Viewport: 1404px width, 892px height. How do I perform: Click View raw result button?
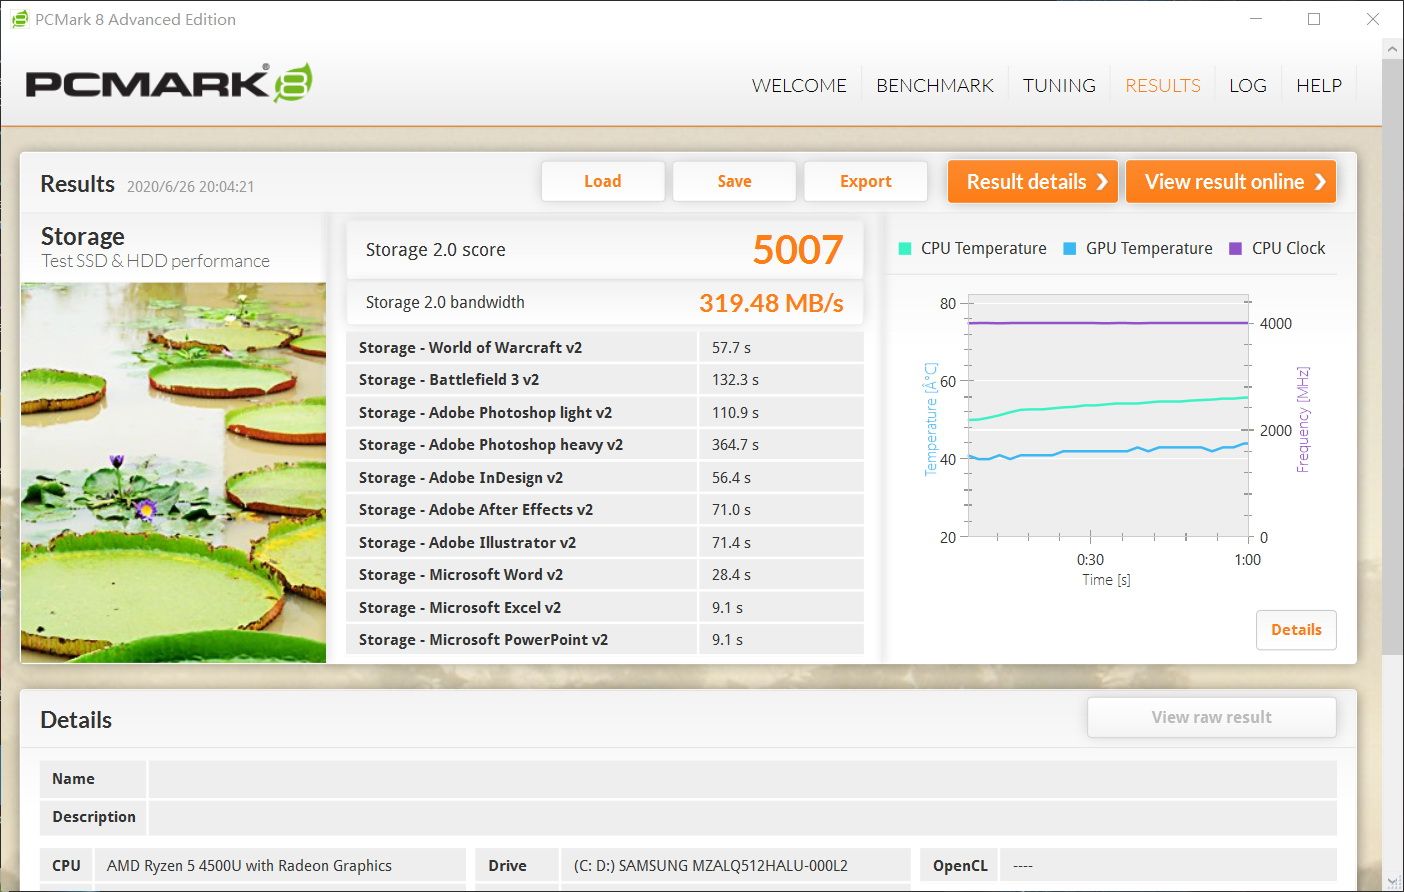[x=1212, y=717]
